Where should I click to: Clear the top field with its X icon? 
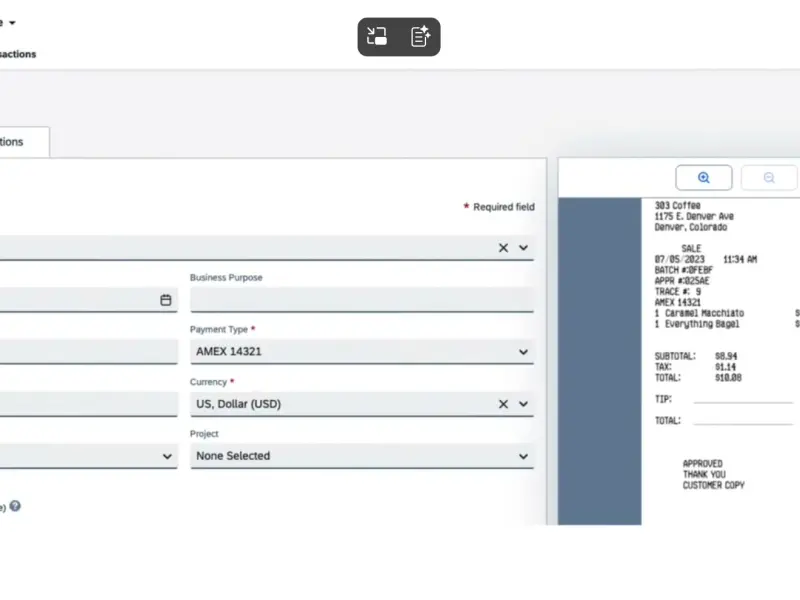[x=503, y=248]
